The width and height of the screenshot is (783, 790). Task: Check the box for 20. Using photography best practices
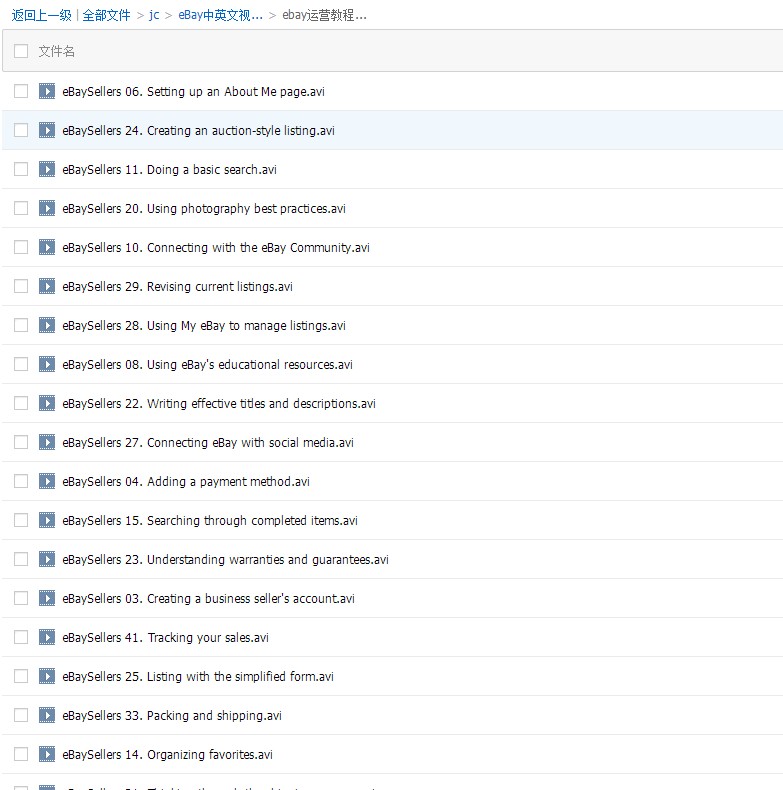21,208
